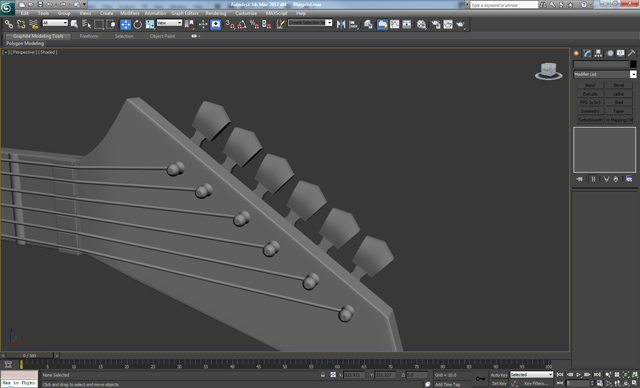Screen dimensions: 640x388
Task: Open the Tools menu
Action: 43,13
